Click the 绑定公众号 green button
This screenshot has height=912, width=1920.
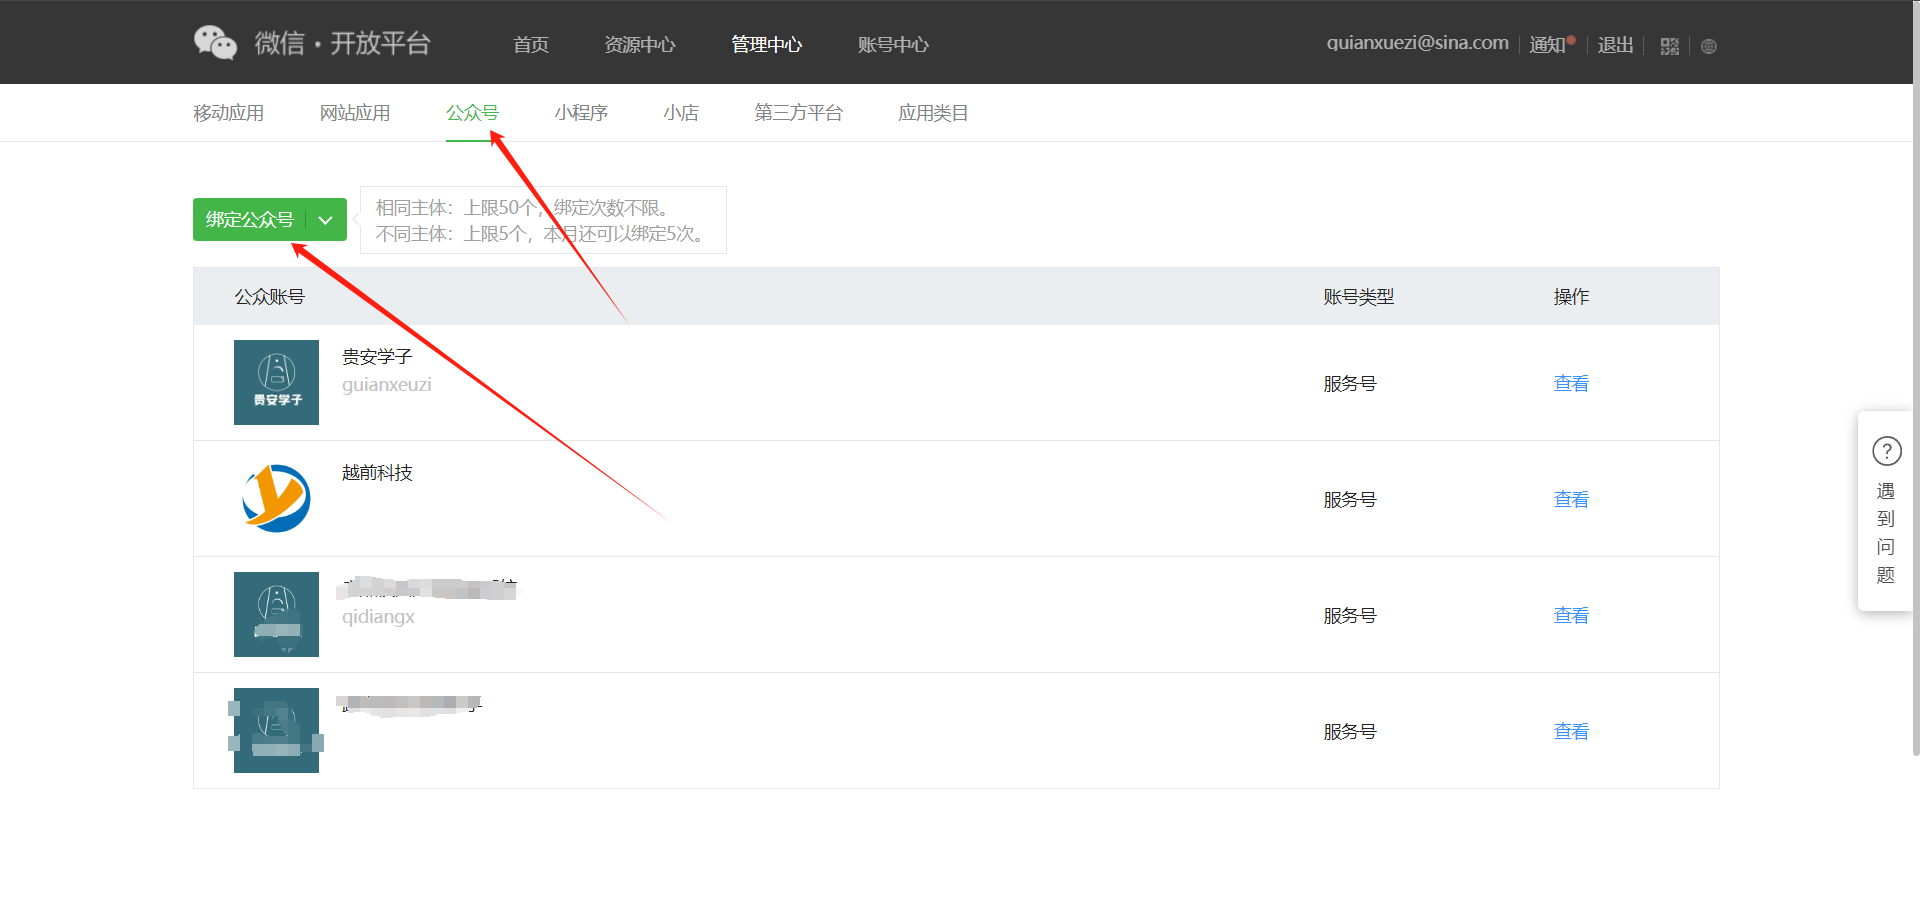coord(250,220)
